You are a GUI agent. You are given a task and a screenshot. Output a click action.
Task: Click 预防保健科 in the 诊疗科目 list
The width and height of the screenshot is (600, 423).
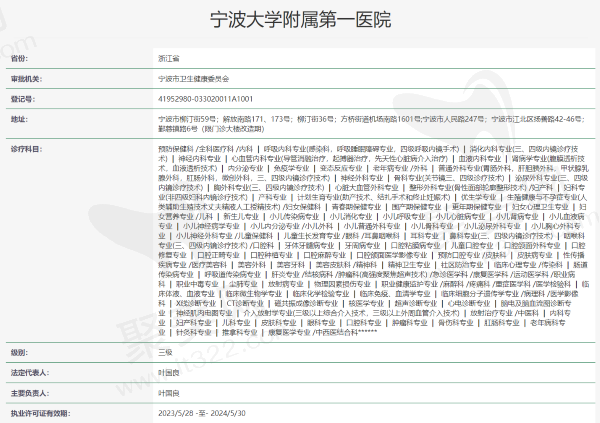[176, 149]
